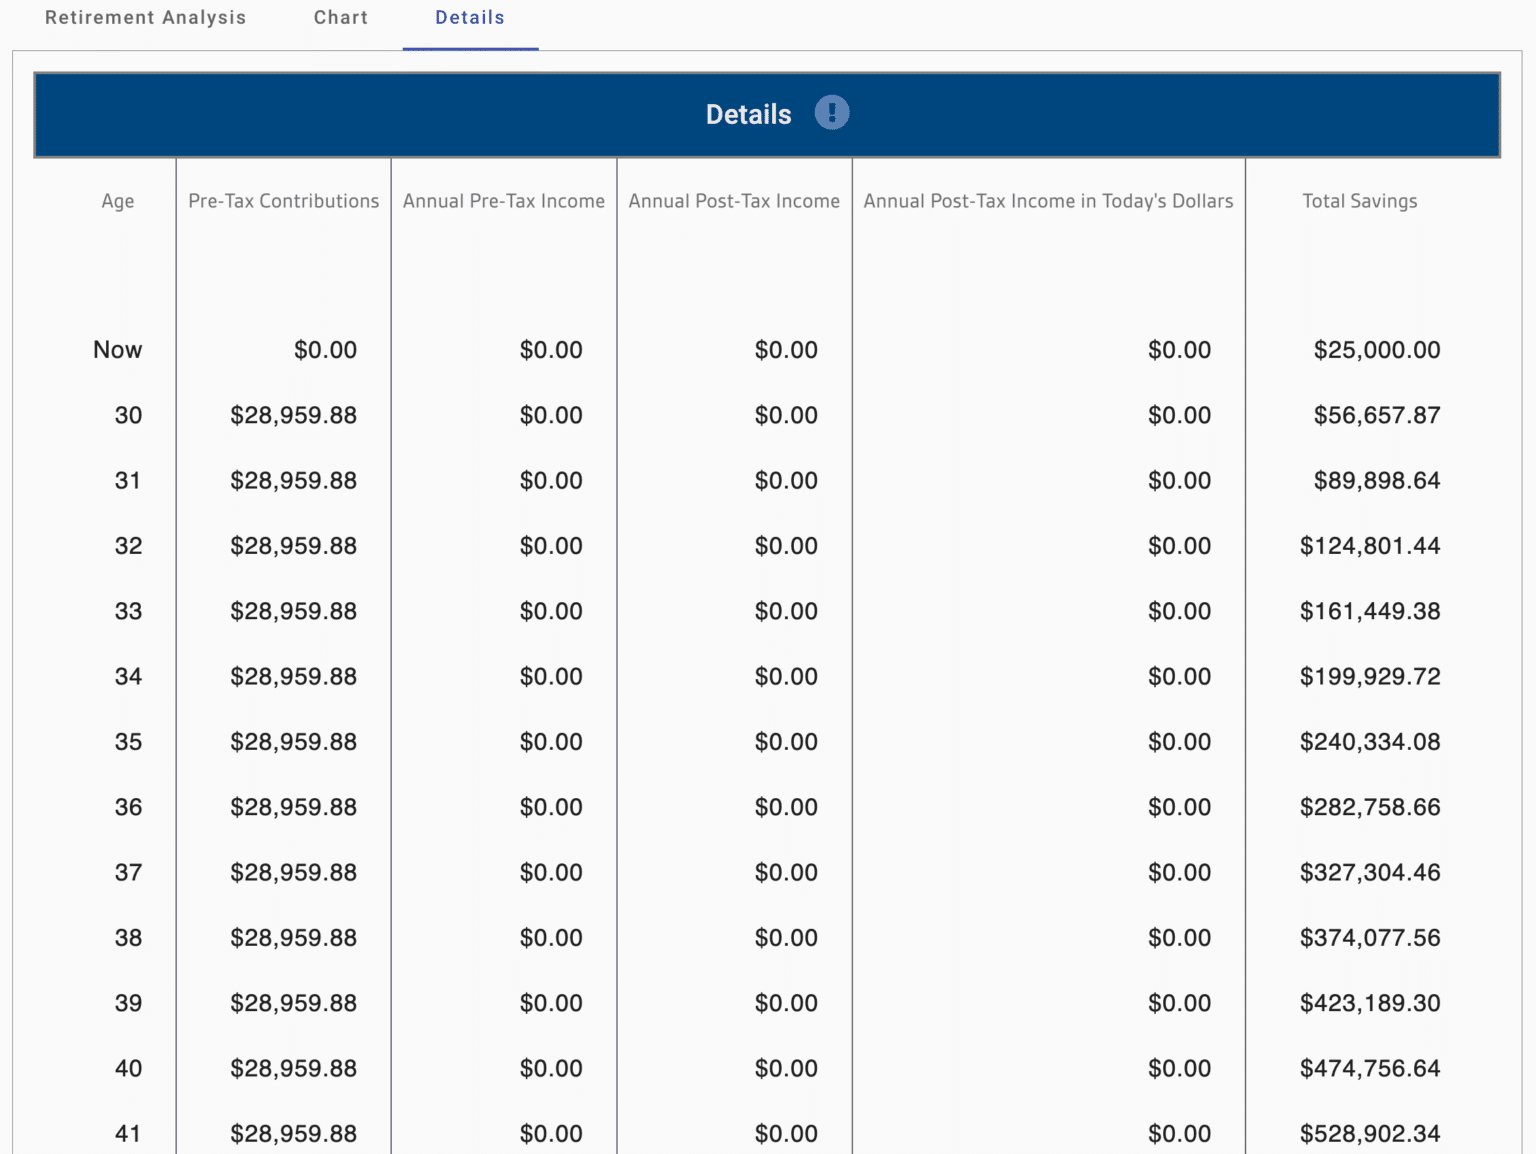Open the Retirement Analysis tab
Image resolution: width=1536 pixels, height=1154 pixels.
(145, 17)
